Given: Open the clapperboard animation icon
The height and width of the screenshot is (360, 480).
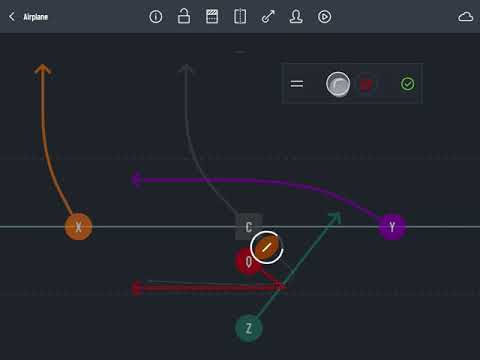Looking at the screenshot, I should point(212,17).
